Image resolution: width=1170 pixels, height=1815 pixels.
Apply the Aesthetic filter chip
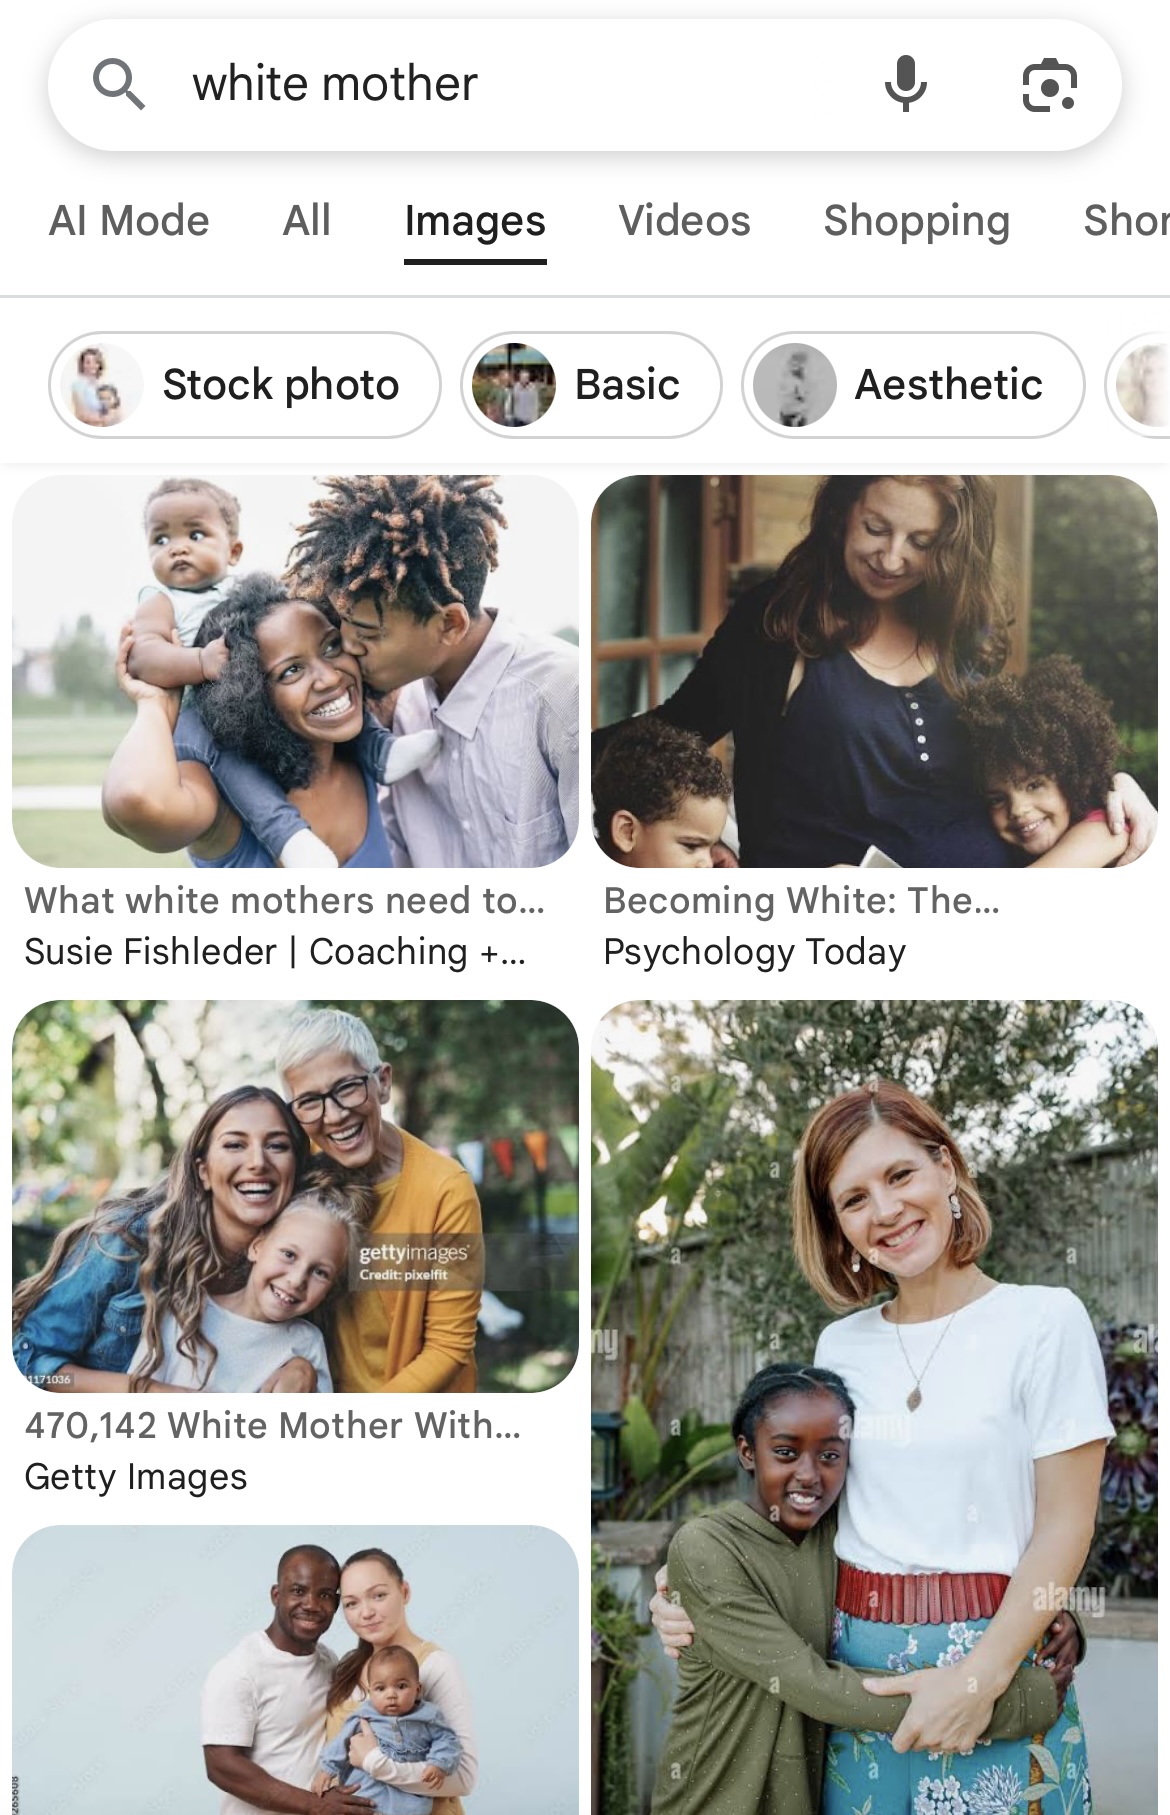913,385
